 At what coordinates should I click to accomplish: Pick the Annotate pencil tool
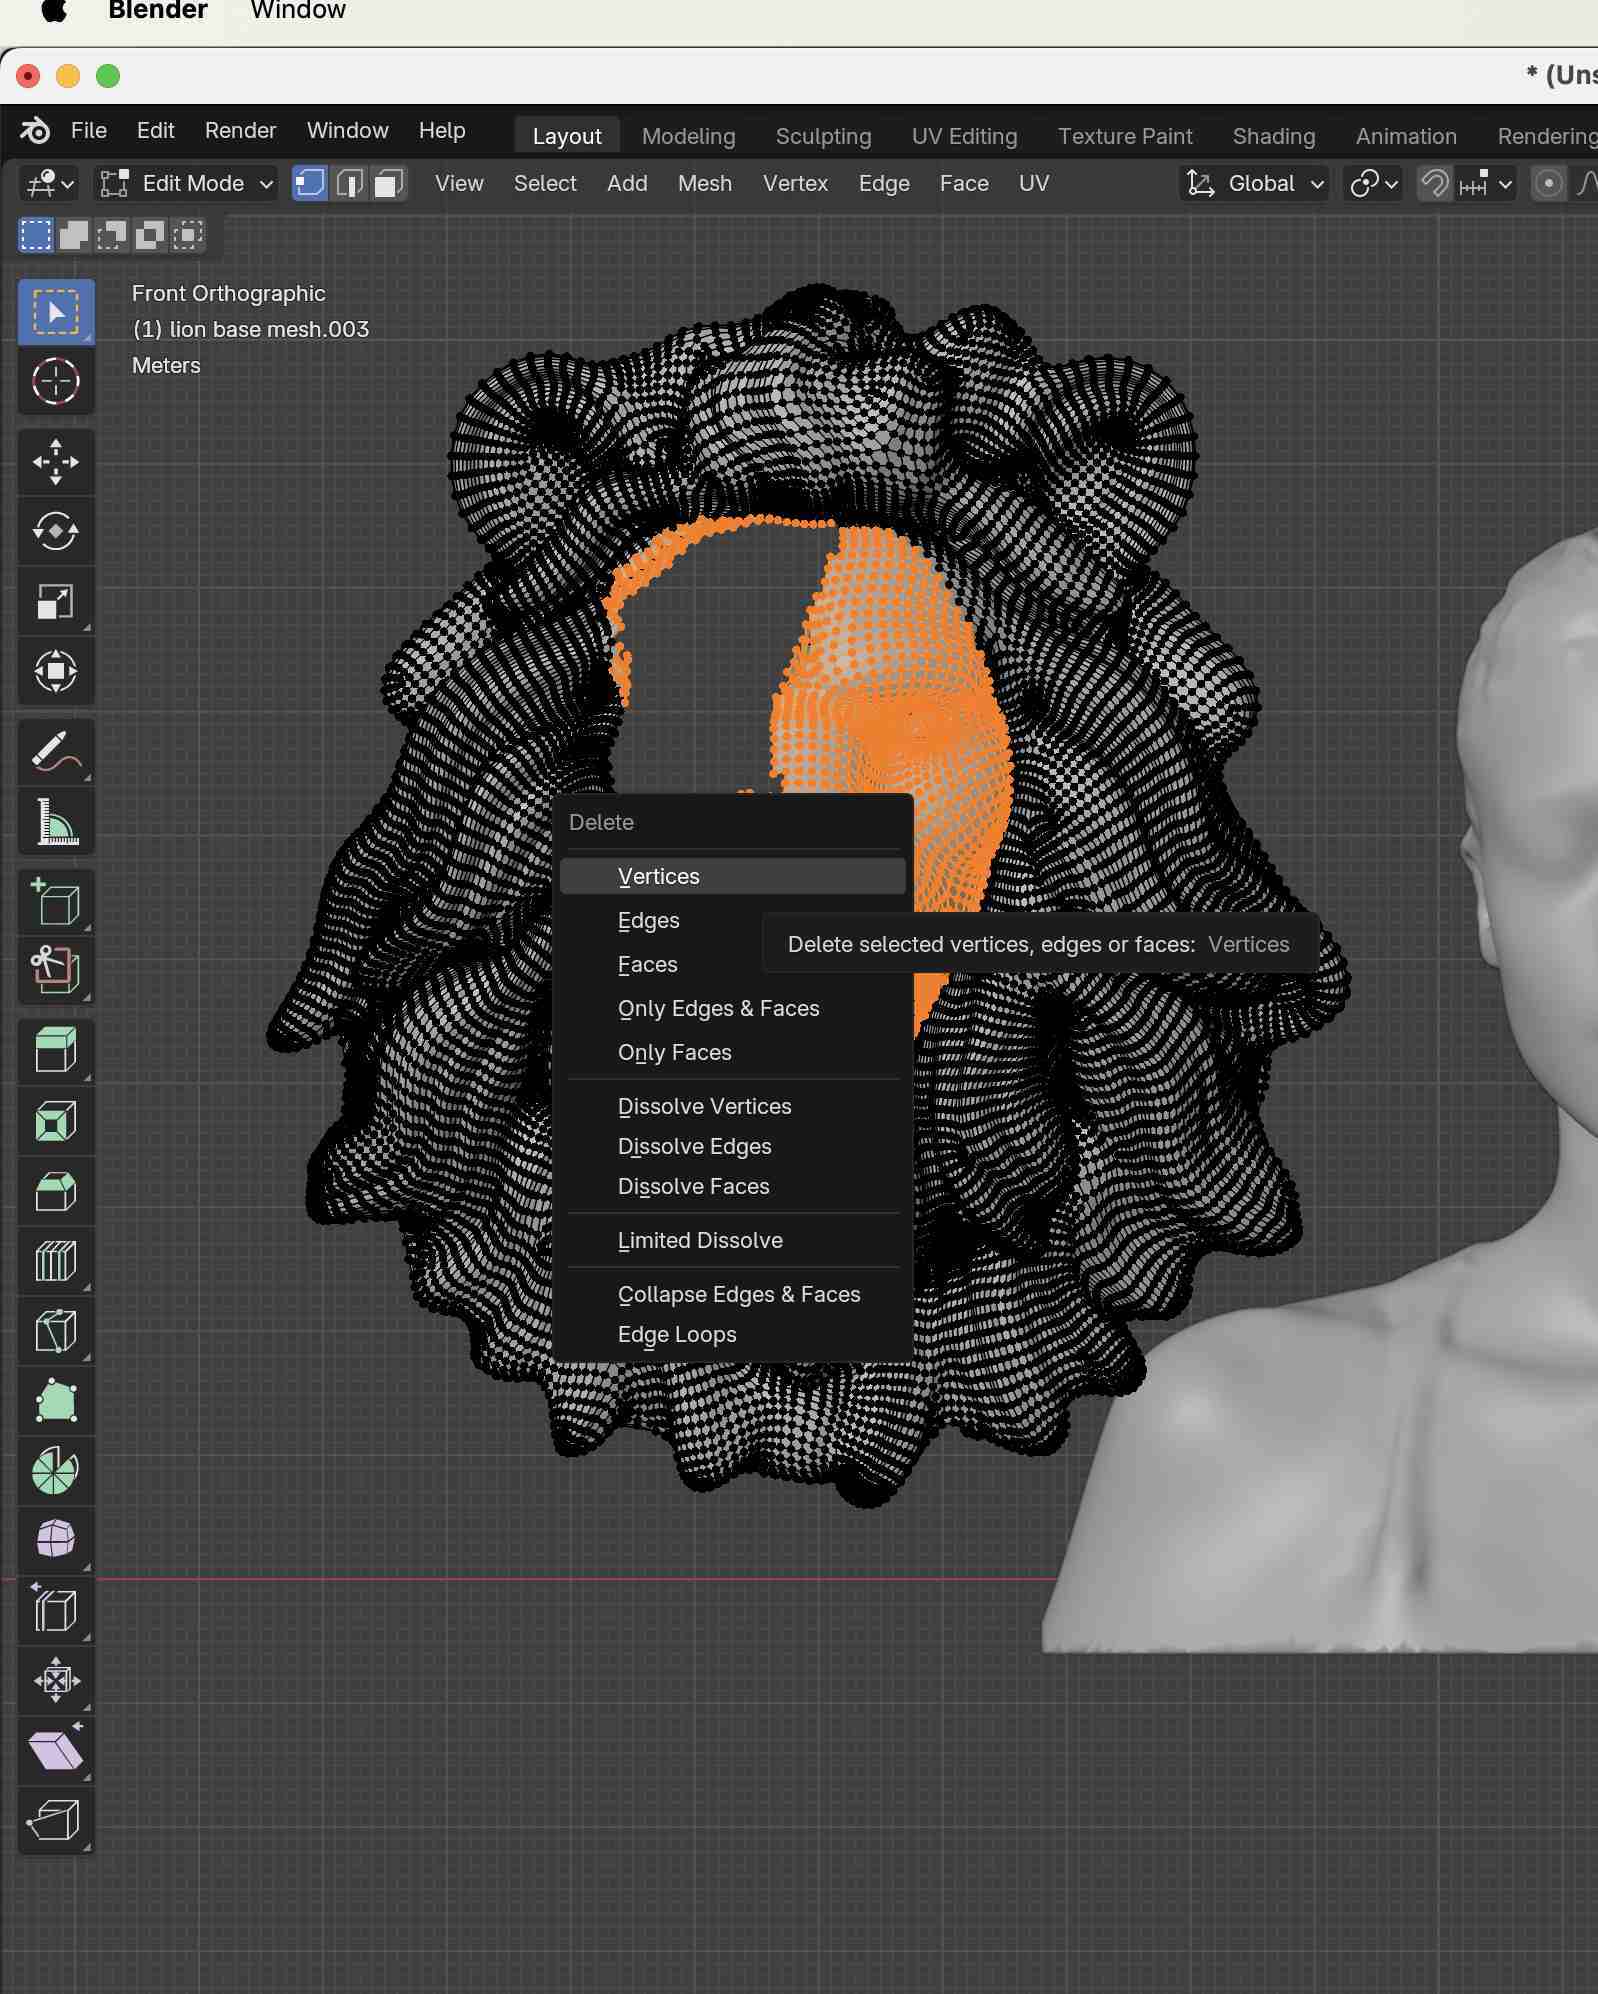coord(56,752)
